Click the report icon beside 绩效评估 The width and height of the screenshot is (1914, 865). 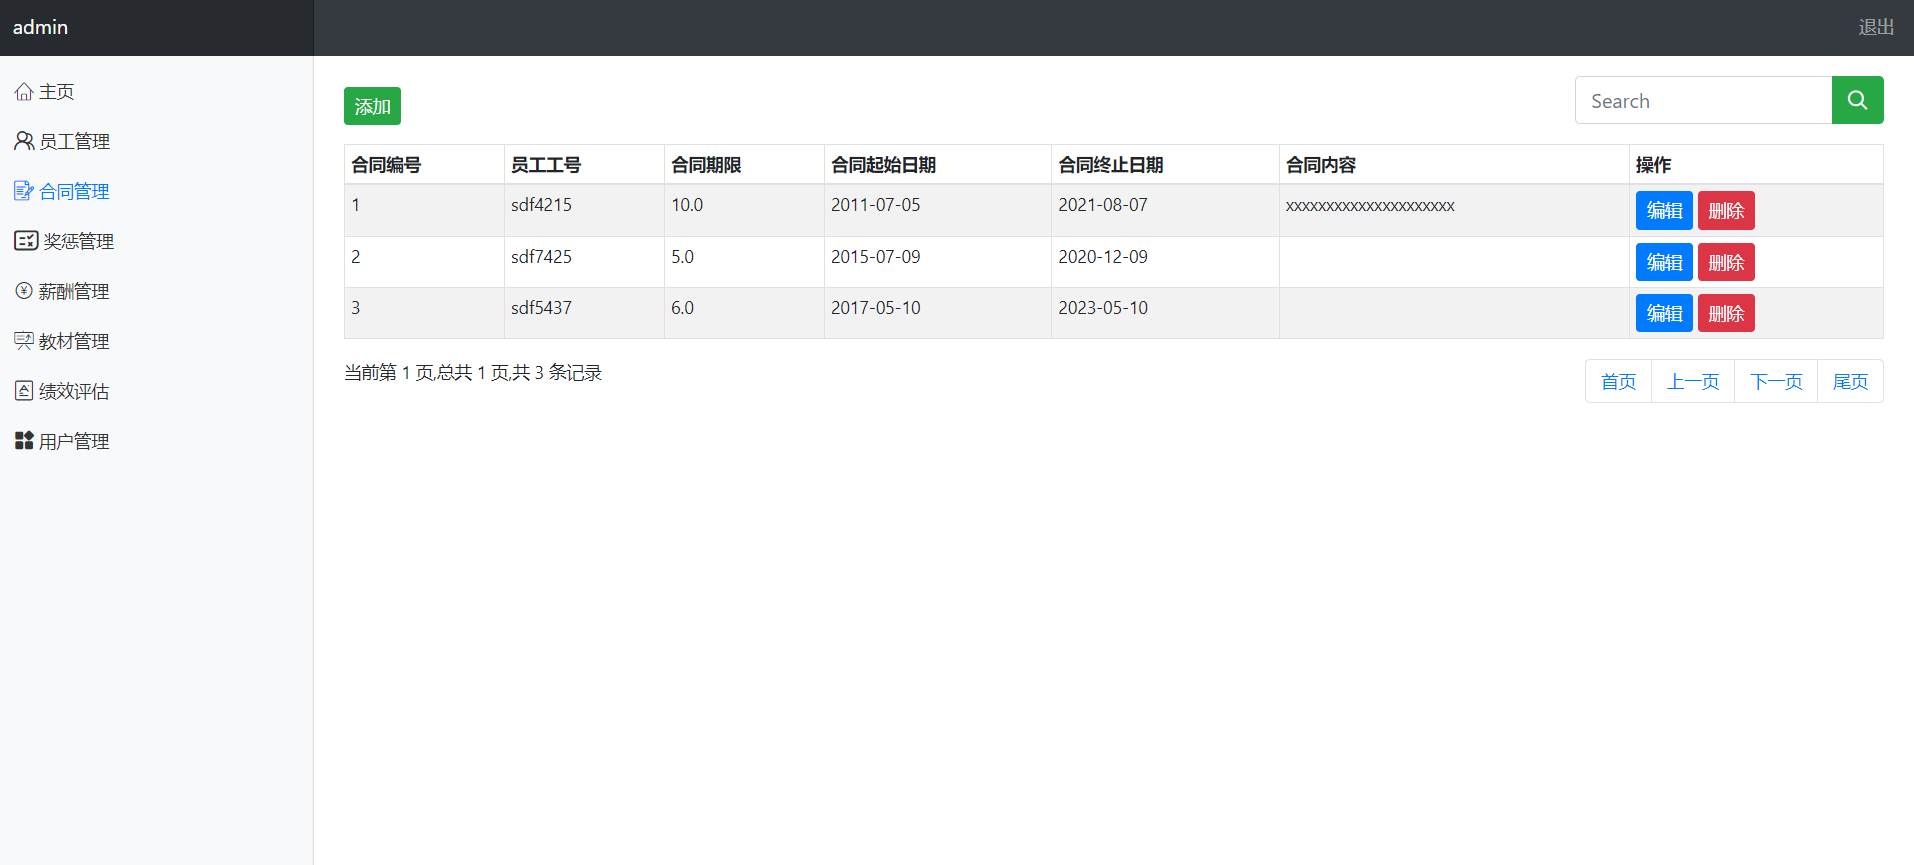tap(24, 391)
